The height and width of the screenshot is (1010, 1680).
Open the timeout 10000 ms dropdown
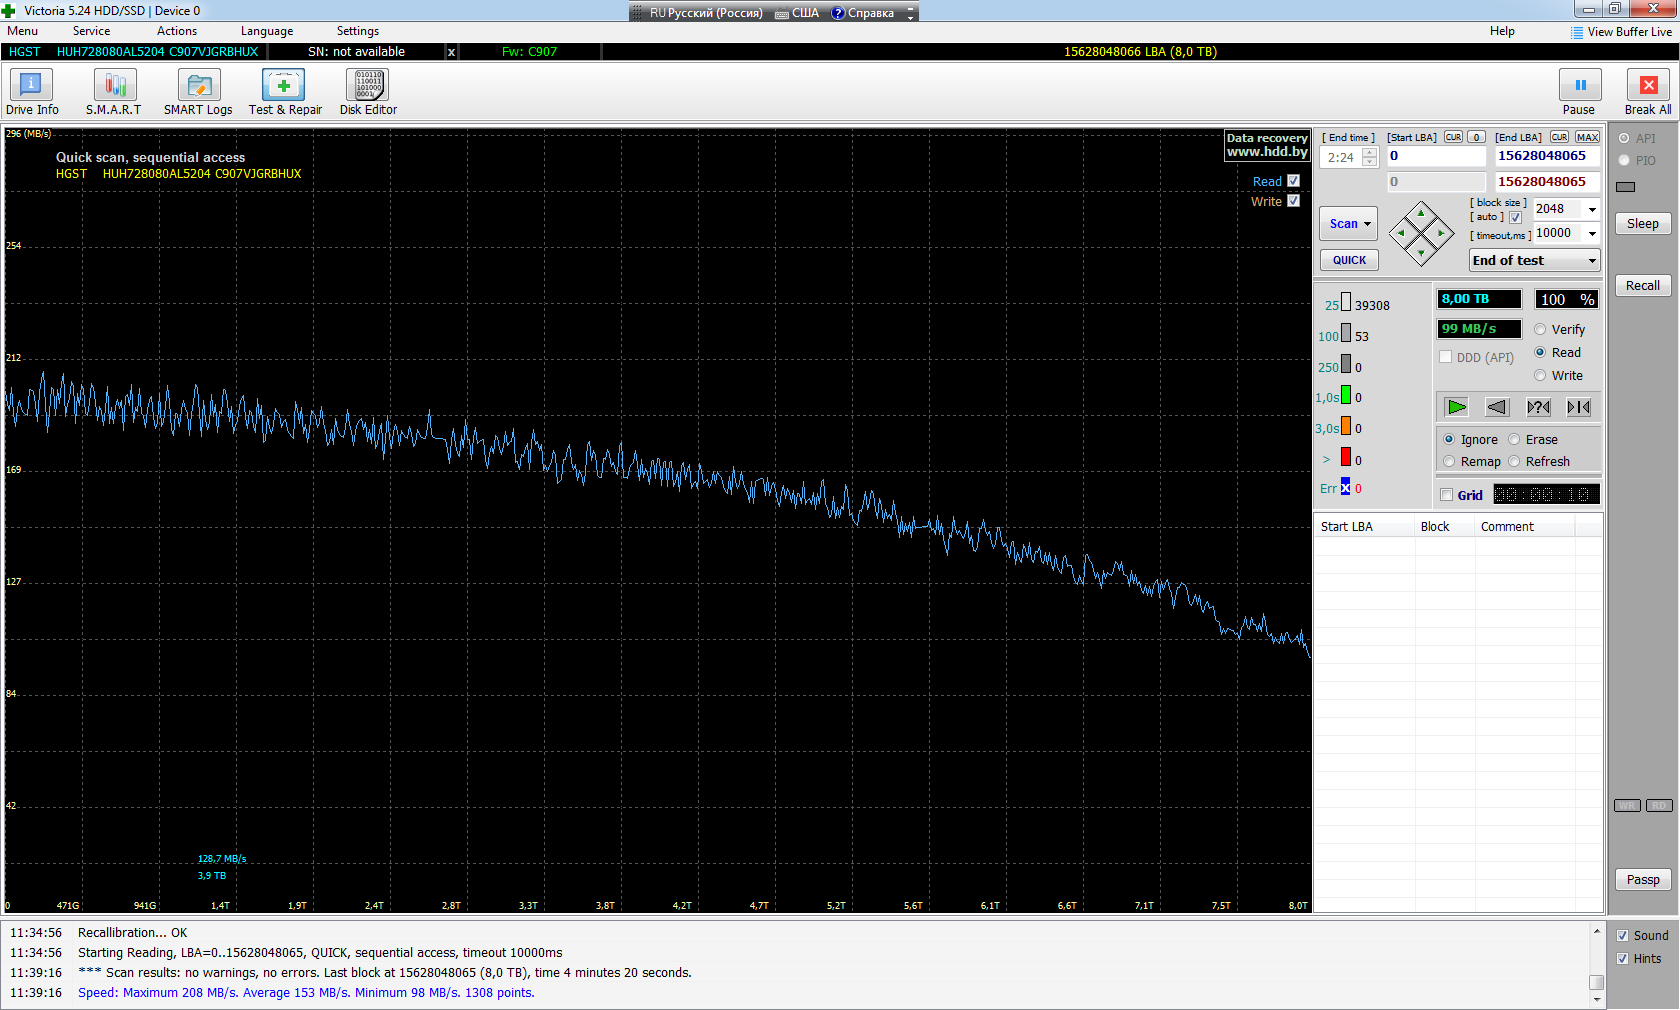pyautogui.click(x=1592, y=233)
